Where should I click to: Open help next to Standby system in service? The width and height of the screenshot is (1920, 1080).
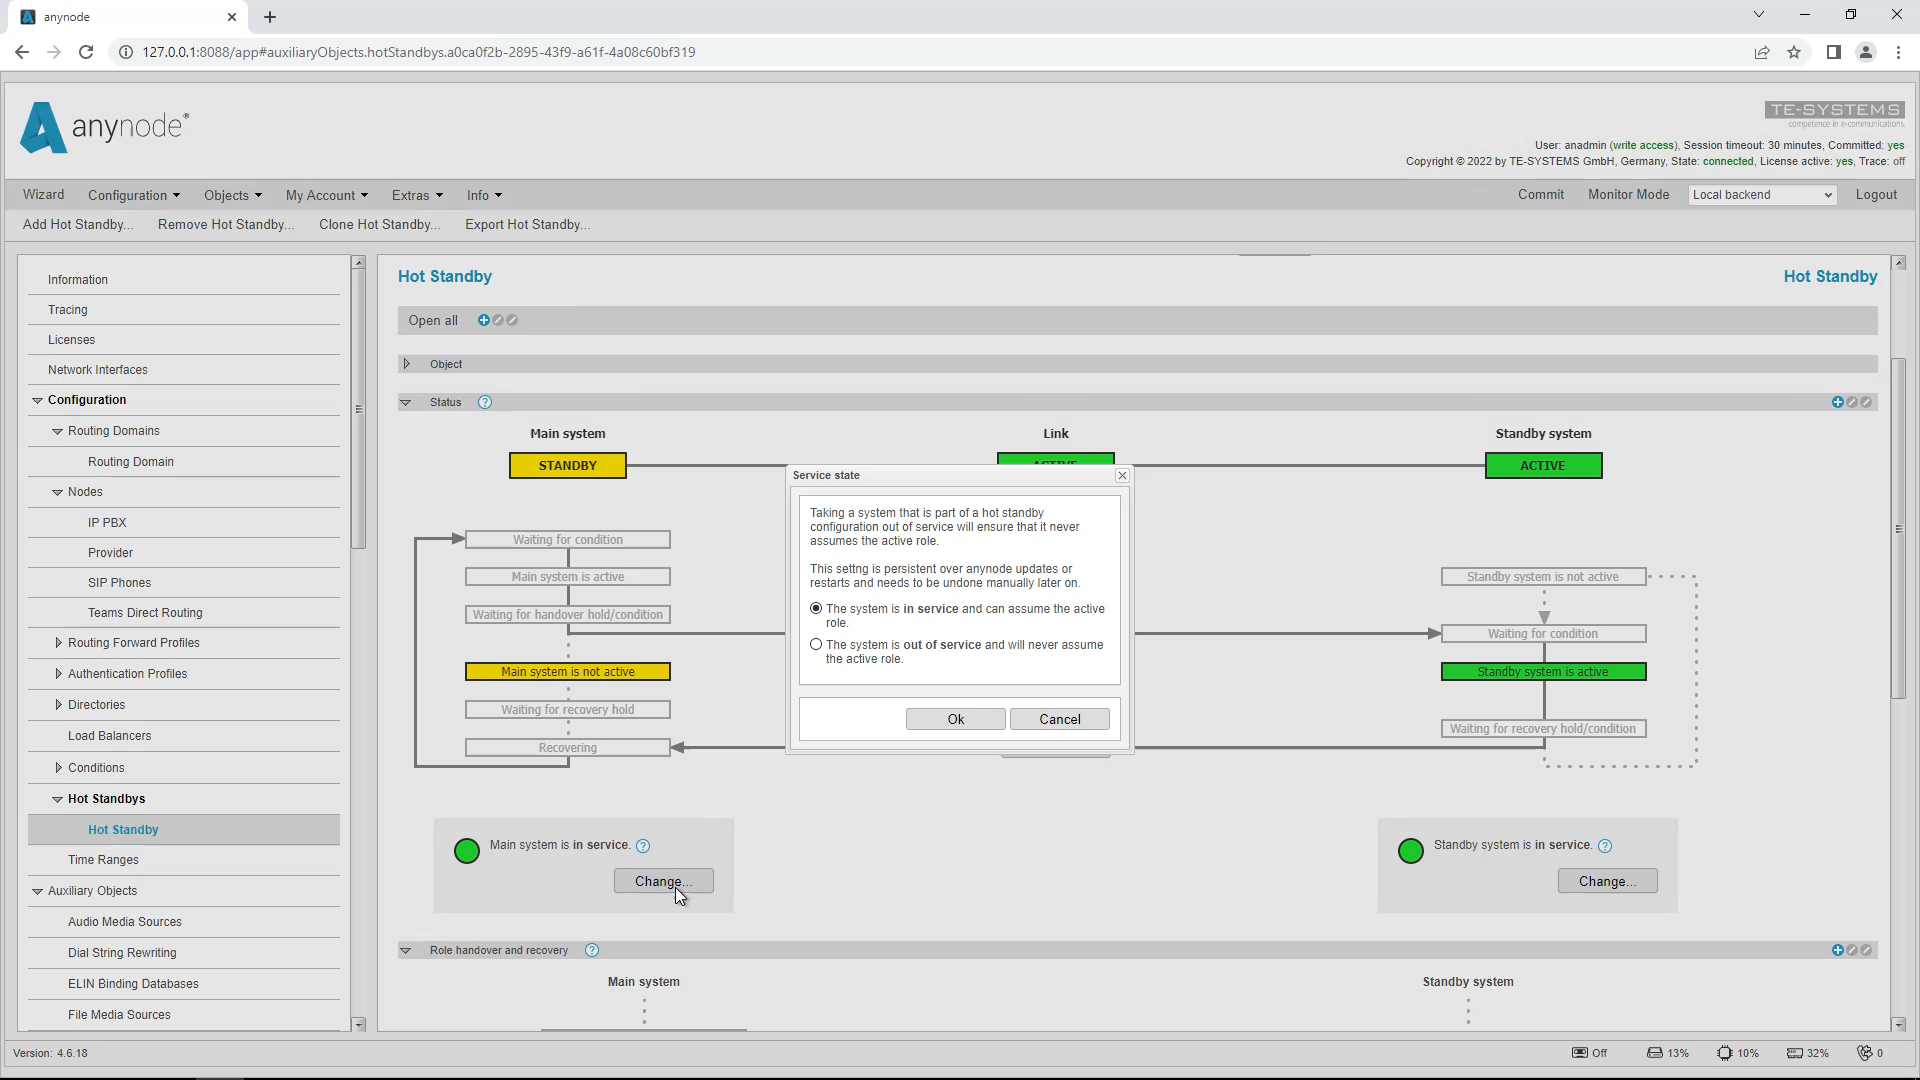tap(1605, 846)
